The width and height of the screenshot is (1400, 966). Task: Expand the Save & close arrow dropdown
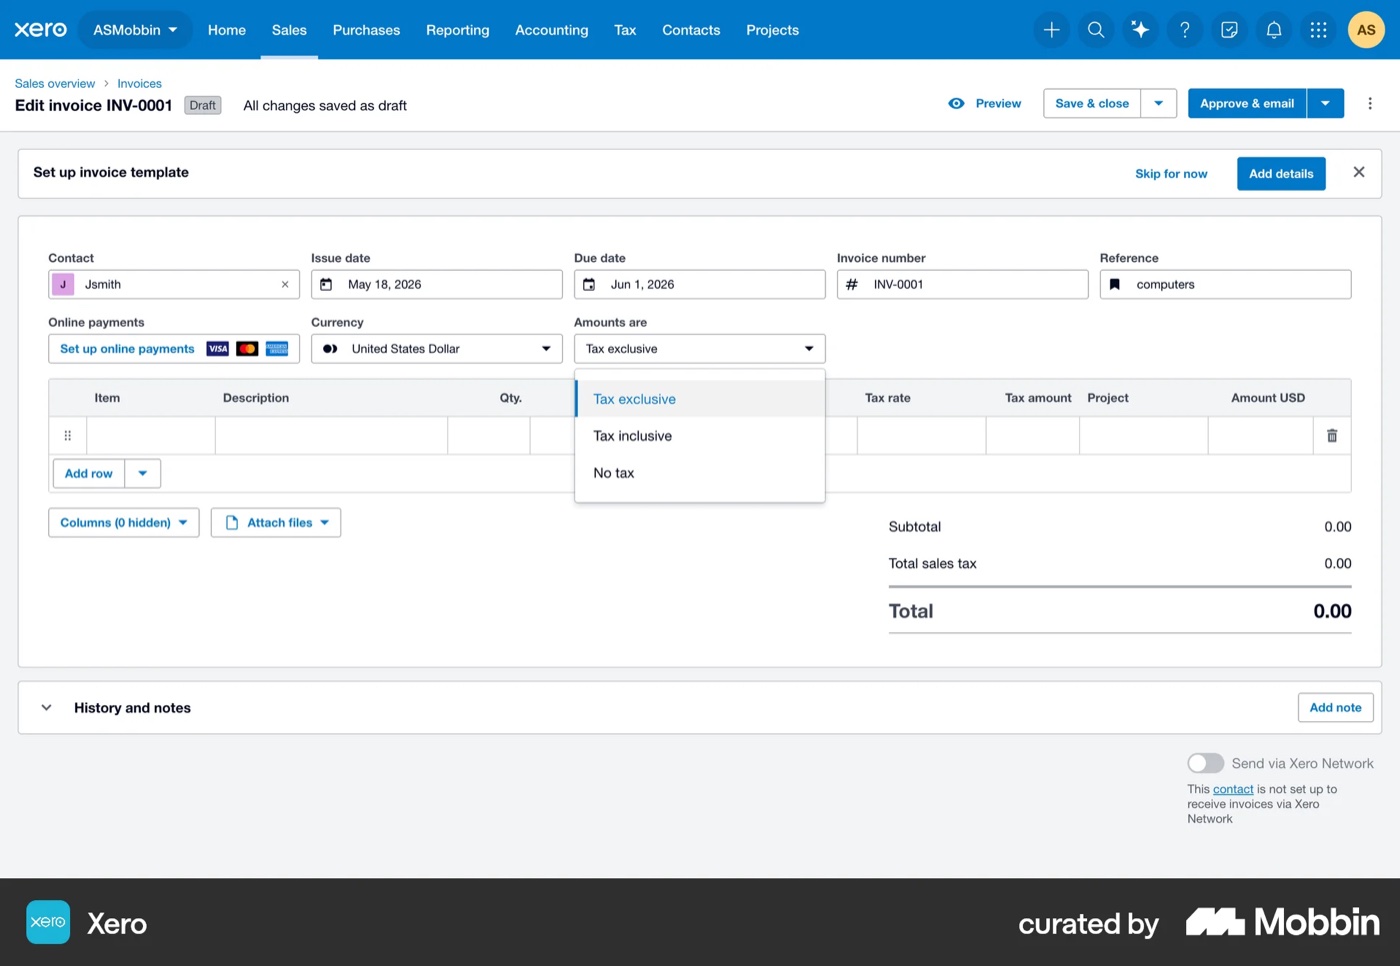click(1159, 103)
